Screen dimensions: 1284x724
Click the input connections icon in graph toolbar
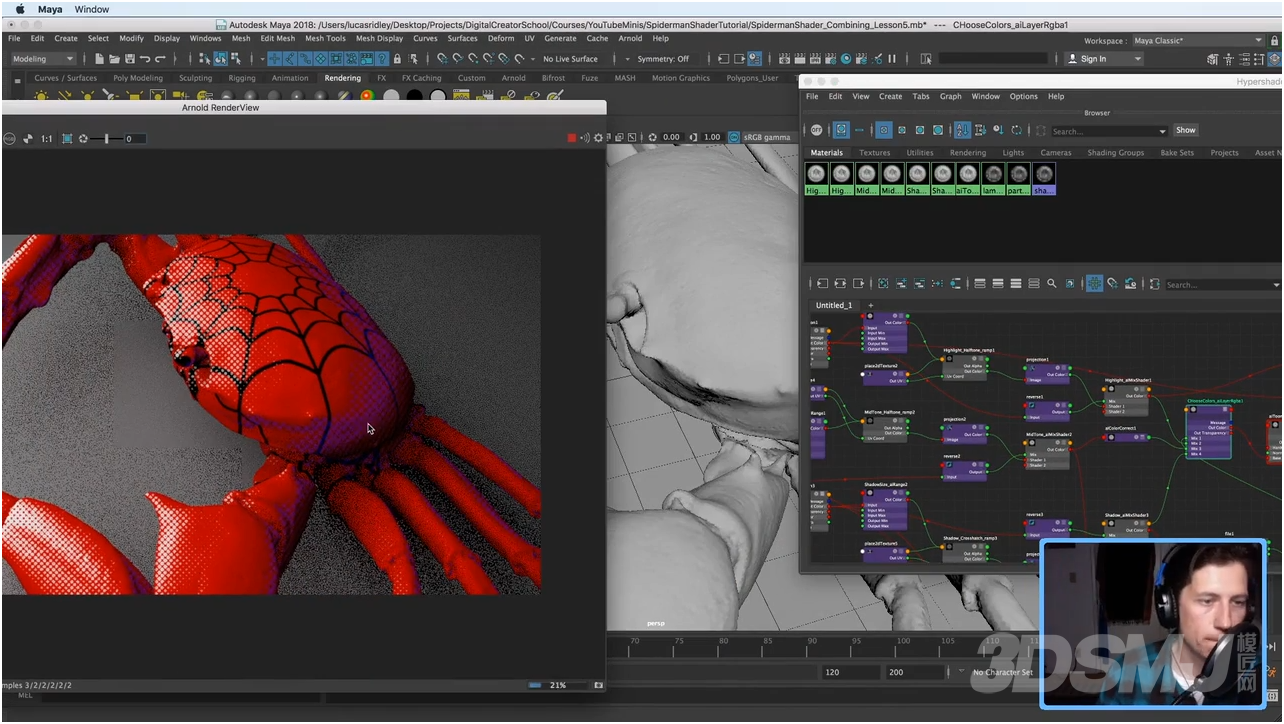tap(823, 284)
